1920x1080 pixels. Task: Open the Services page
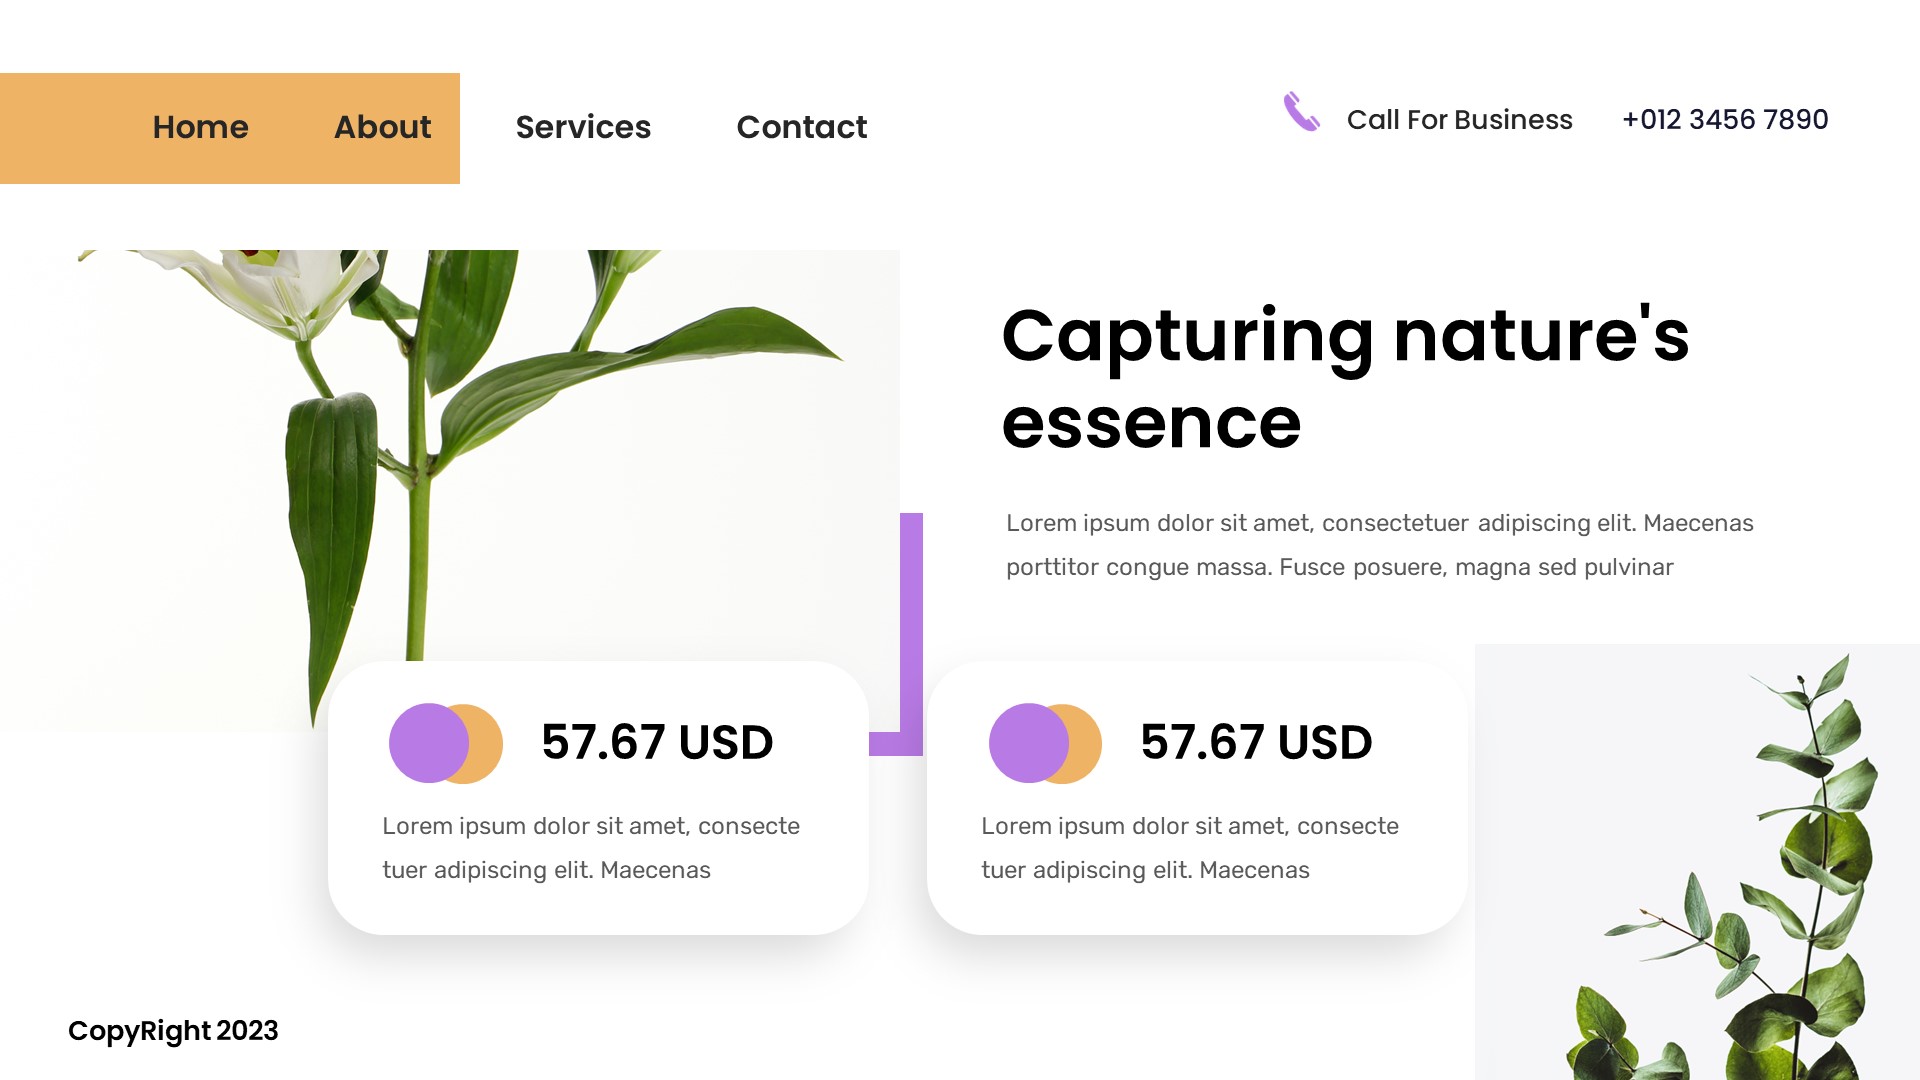click(583, 128)
